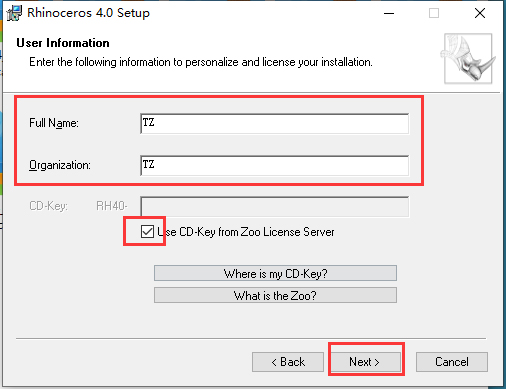Uncheck Use CD-Key from Zoo License Server
The width and height of the screenshot is (506, 389).
[x=147, y=231]
